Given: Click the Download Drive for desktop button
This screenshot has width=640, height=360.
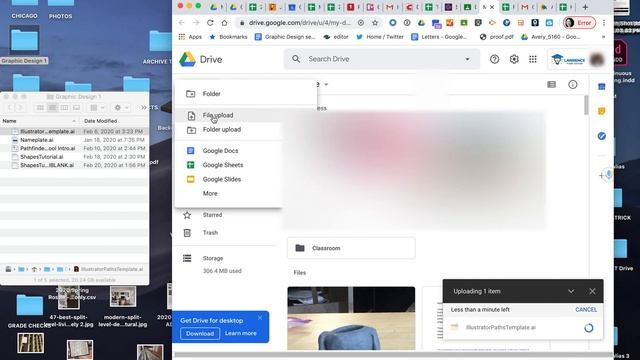Looking at the screenshot, I should click(x=200, y=333).
